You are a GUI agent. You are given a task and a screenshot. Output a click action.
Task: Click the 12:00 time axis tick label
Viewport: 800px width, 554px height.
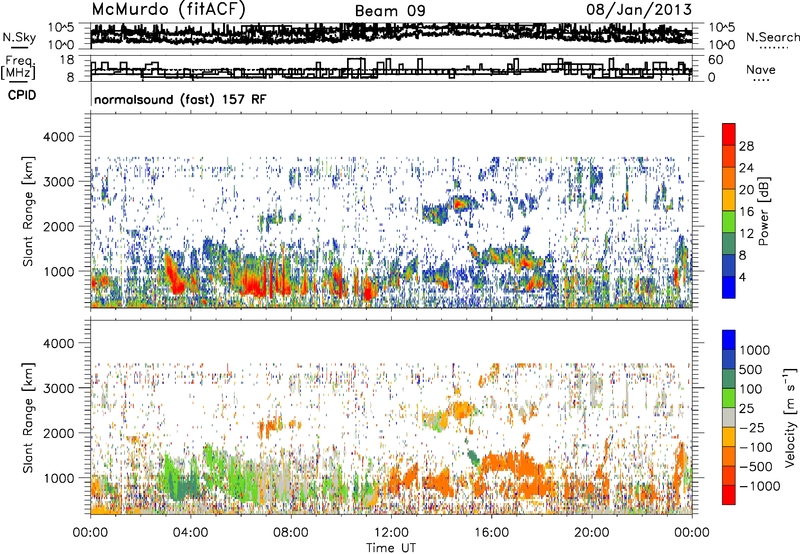click(391, 533)
